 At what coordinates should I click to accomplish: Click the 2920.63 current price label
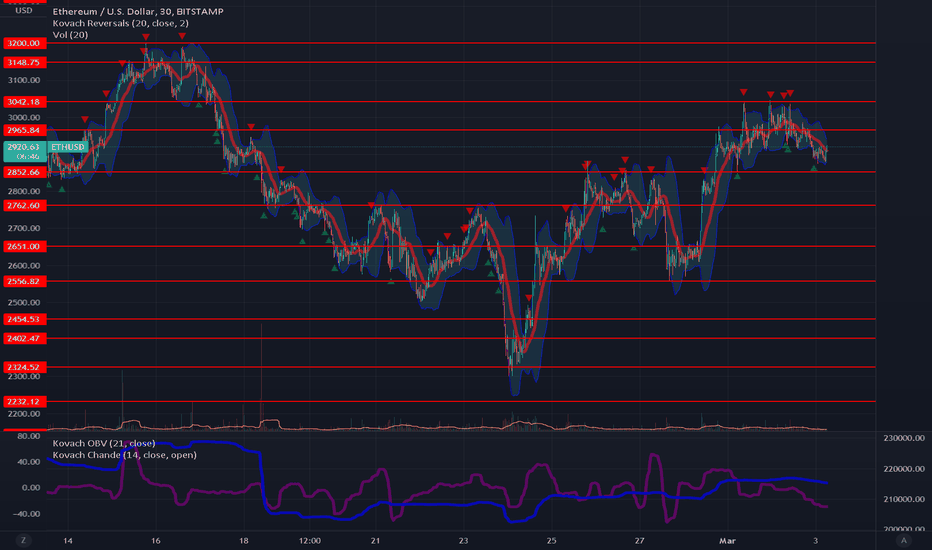[24, 152]
